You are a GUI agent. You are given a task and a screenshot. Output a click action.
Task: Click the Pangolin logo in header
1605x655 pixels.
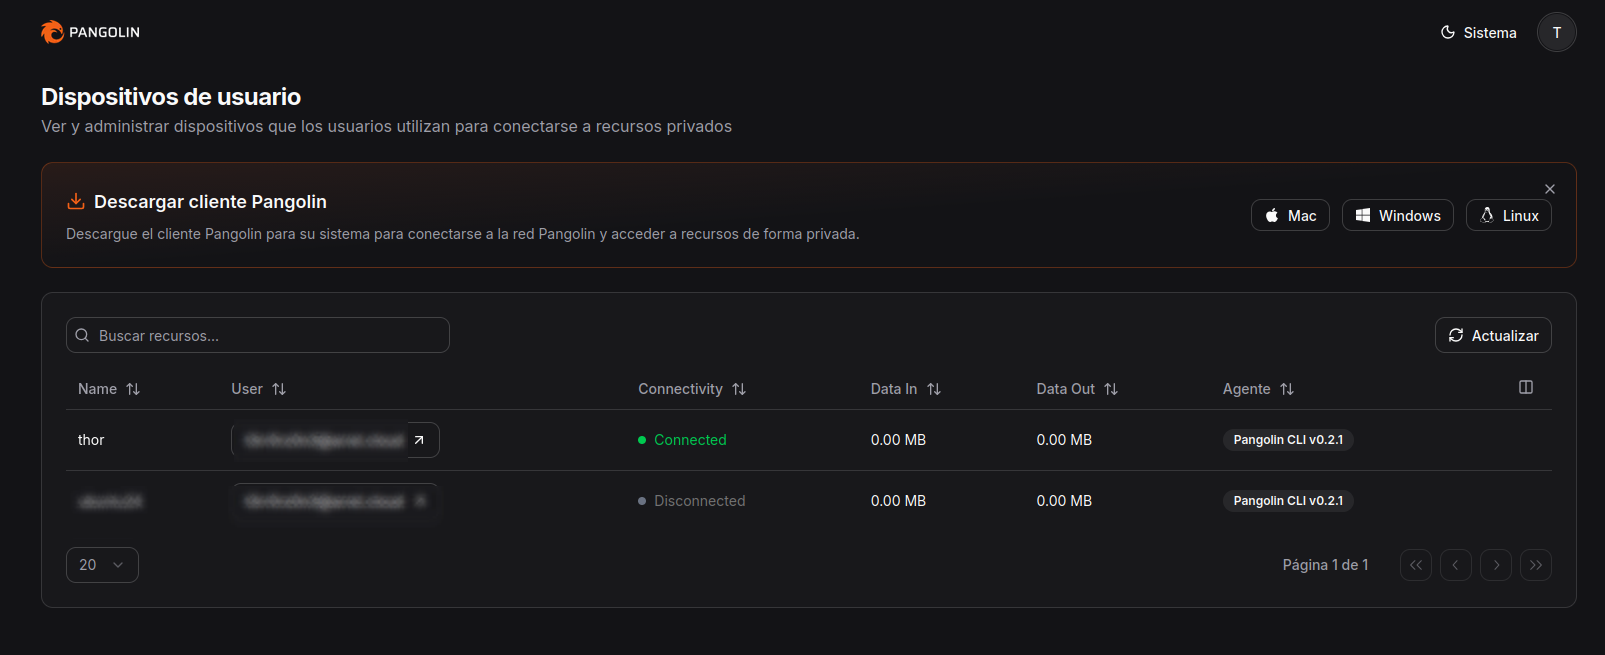pos(90,32)
